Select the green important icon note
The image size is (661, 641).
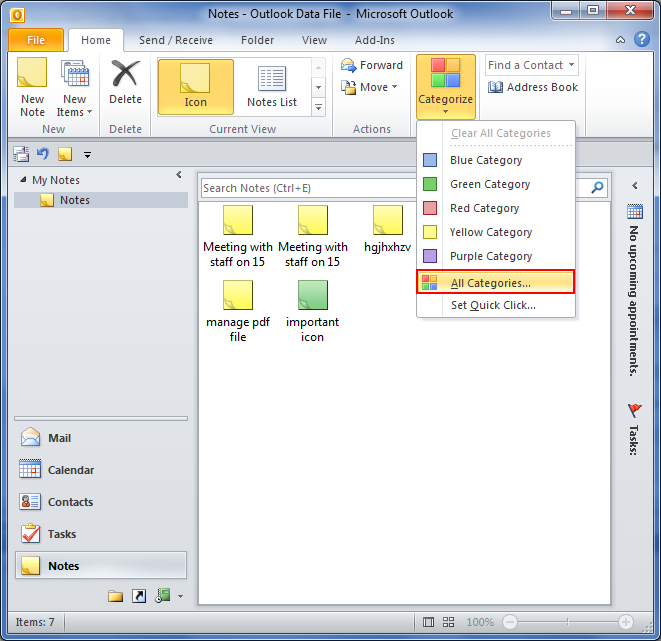coord(312,311)
